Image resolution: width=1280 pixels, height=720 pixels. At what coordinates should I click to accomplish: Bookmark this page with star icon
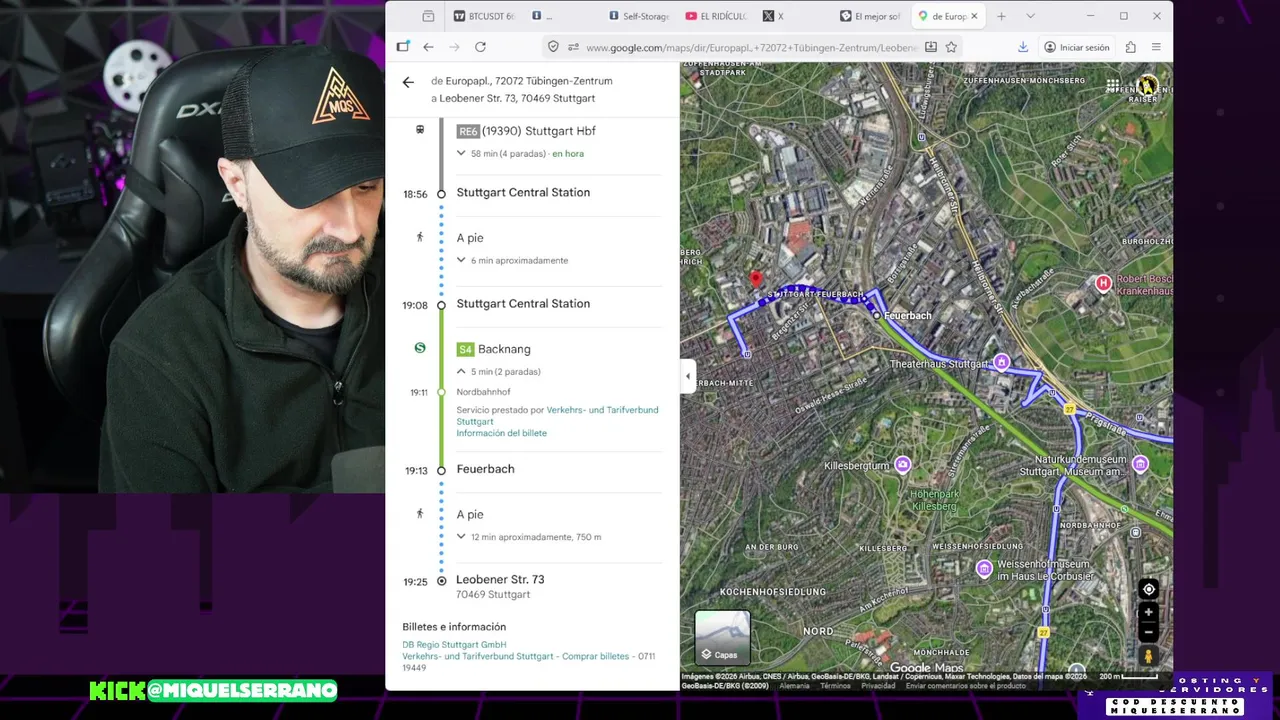point(951,47)
